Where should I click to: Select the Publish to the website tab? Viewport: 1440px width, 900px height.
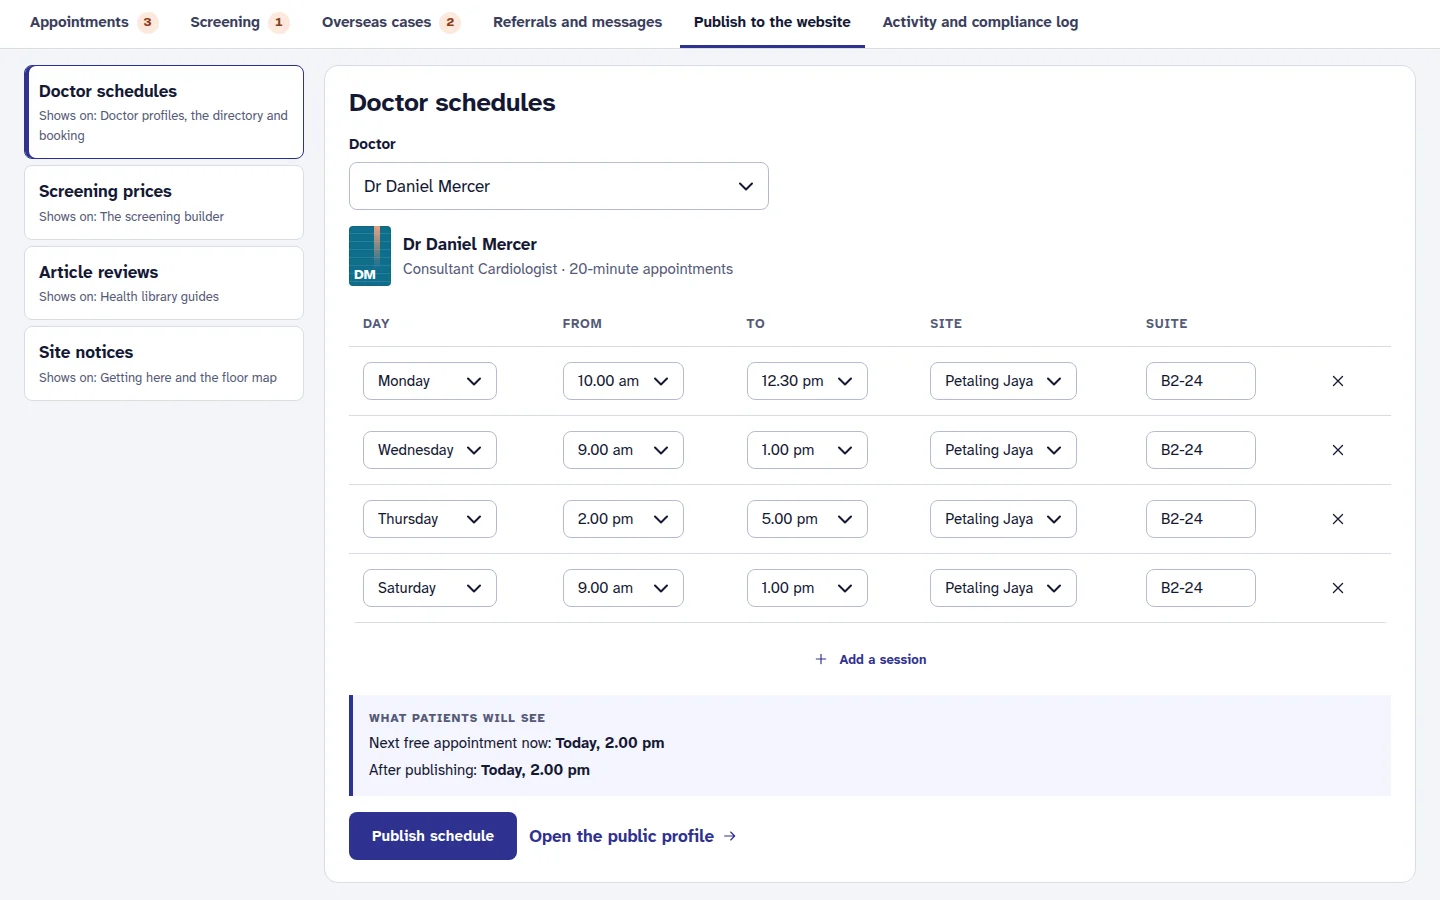pyautogui.click(x=772, y=22)
